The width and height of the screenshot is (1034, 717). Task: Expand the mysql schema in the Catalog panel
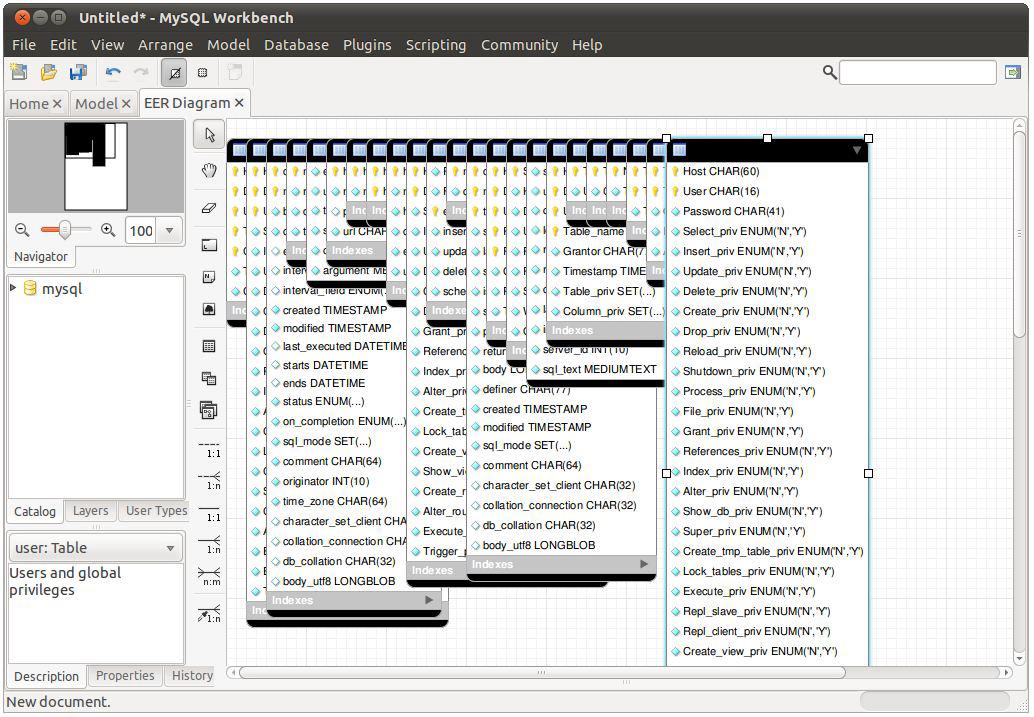click(12, 288)
